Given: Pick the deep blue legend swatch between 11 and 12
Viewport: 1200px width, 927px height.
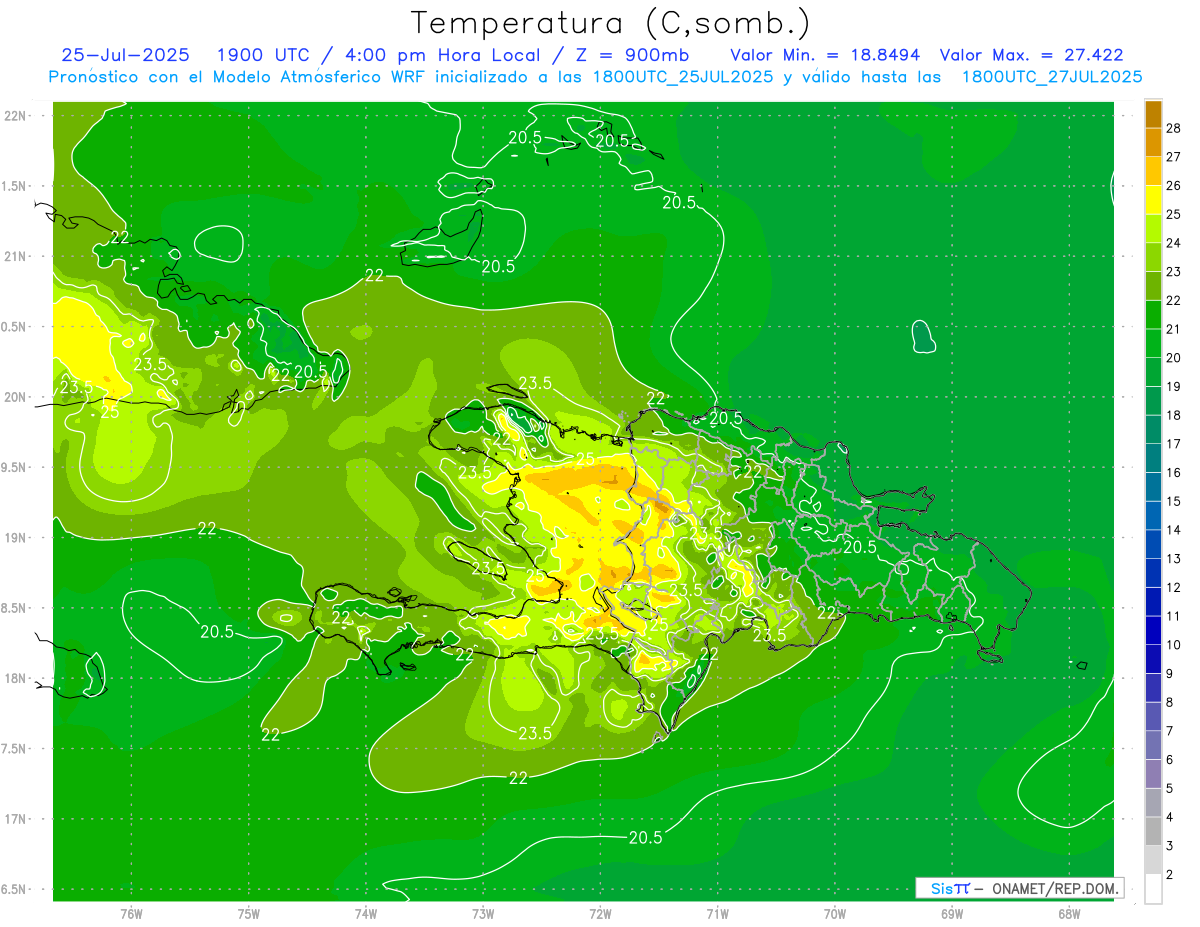Looking at the screenshot, I should [x=1153, y=602].
